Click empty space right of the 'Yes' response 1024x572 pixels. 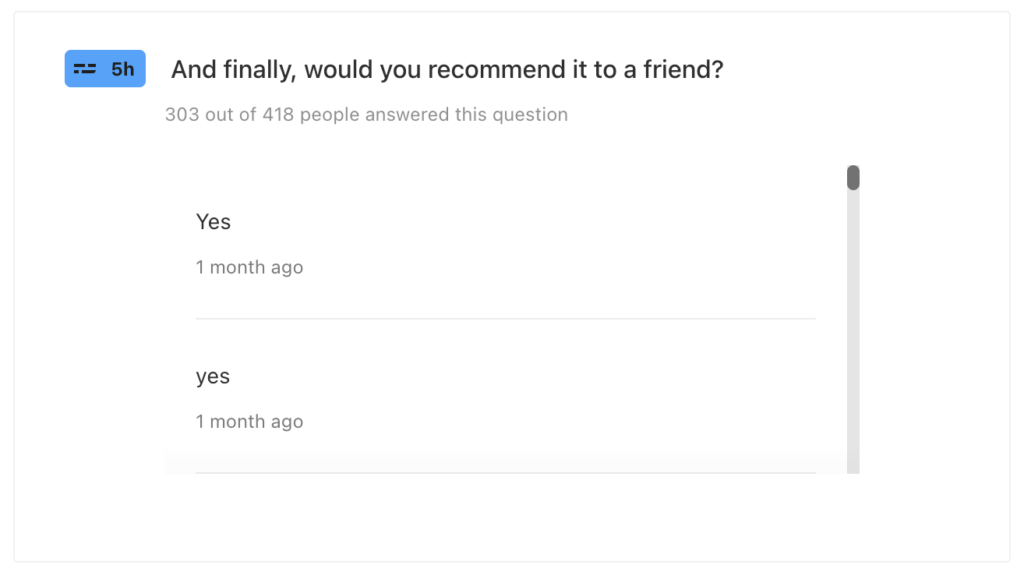(550, 222)
